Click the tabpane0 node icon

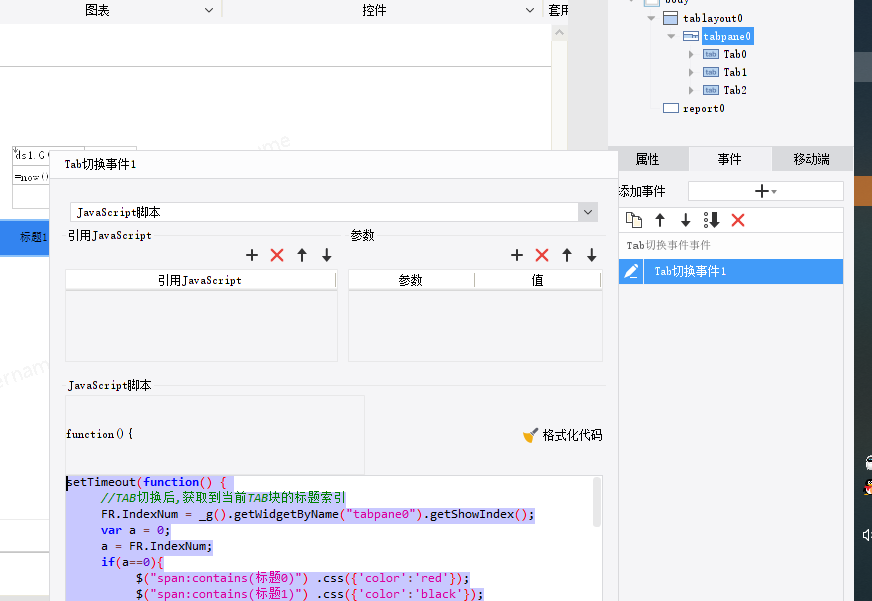tap(691, 36)
